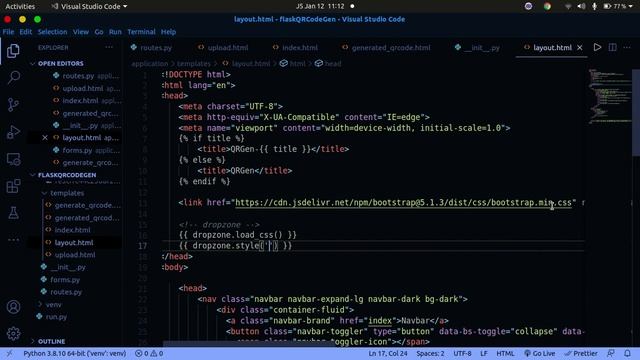Close the layout.html tab
This screenshot has width=640, height=360.
(580, 48)
